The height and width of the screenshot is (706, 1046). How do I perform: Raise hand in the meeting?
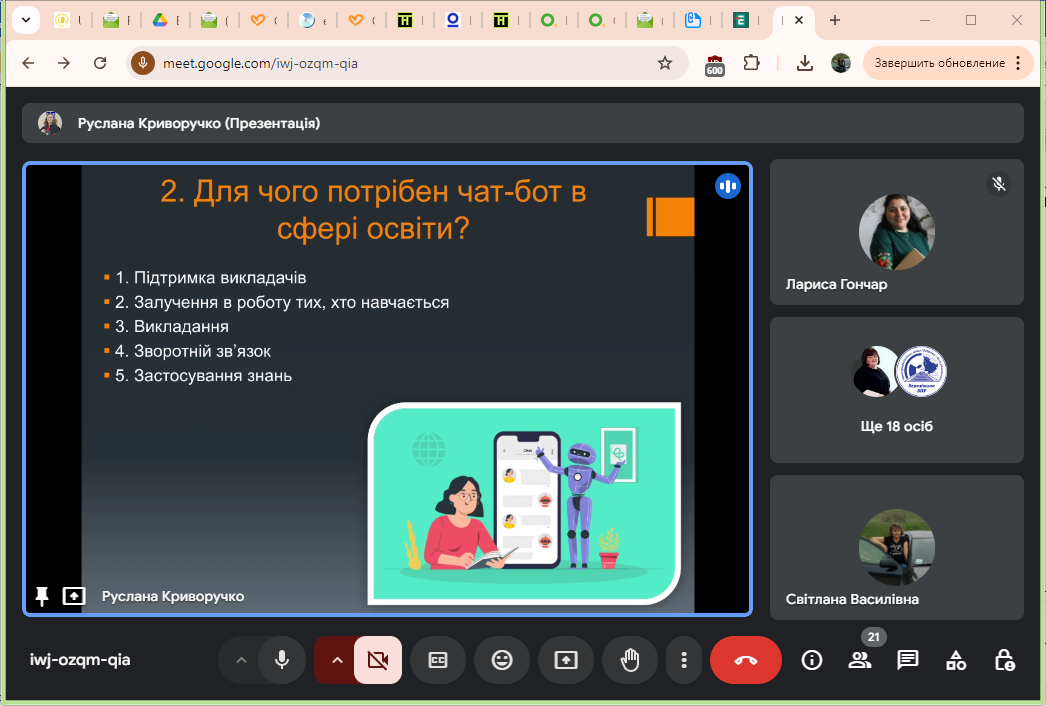(x=629, y=660)
